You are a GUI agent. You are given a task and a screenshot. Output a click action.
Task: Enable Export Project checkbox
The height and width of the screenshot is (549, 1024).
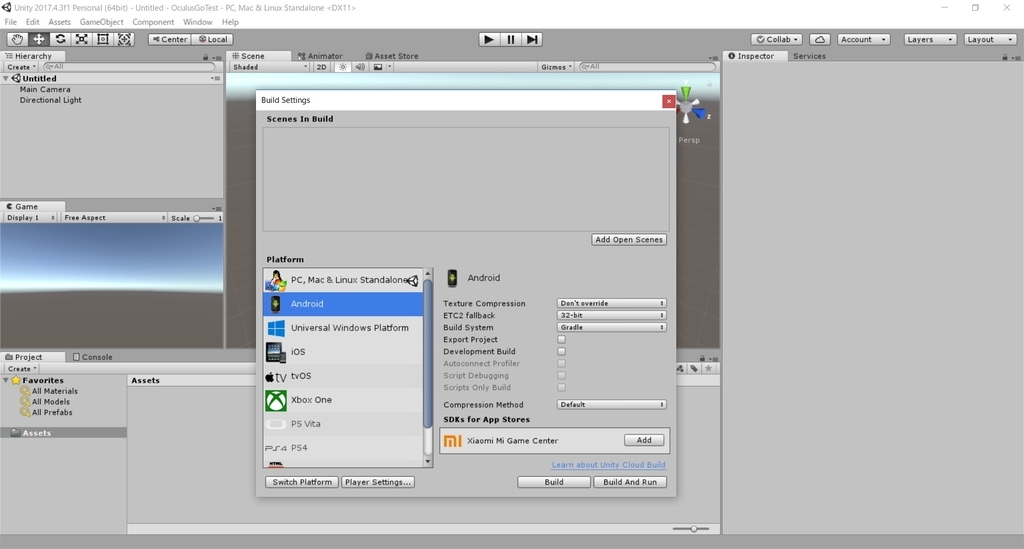tap(562, 339)
